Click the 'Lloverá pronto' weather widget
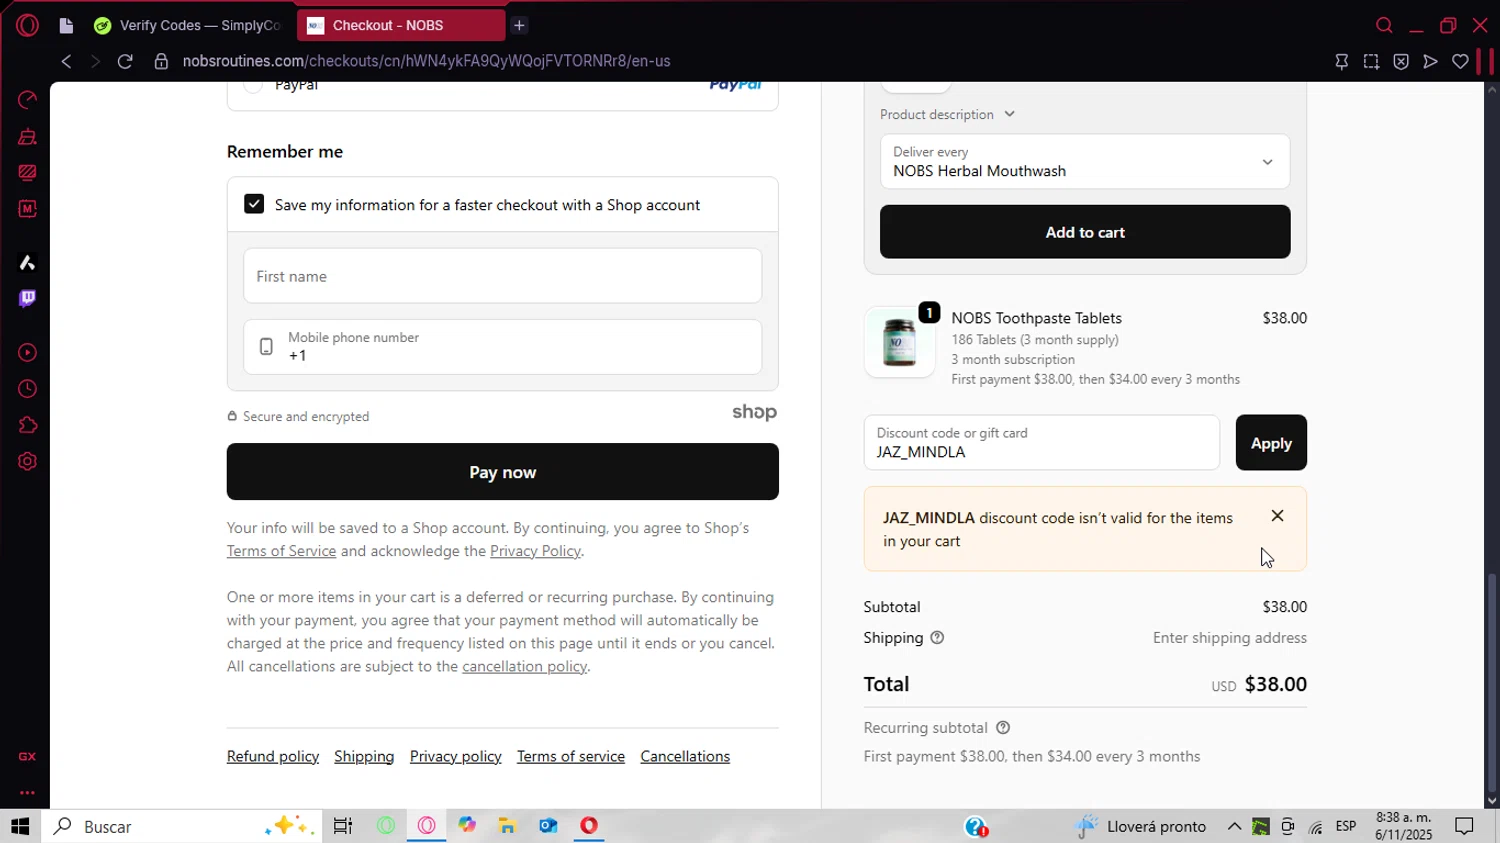 coord(1141,826)
